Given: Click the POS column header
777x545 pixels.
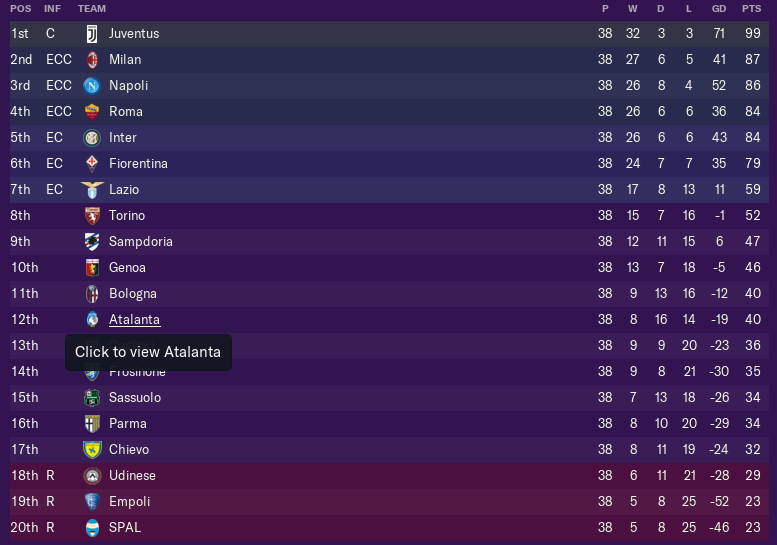Looking at the screenshot, I should pos(21,9).
